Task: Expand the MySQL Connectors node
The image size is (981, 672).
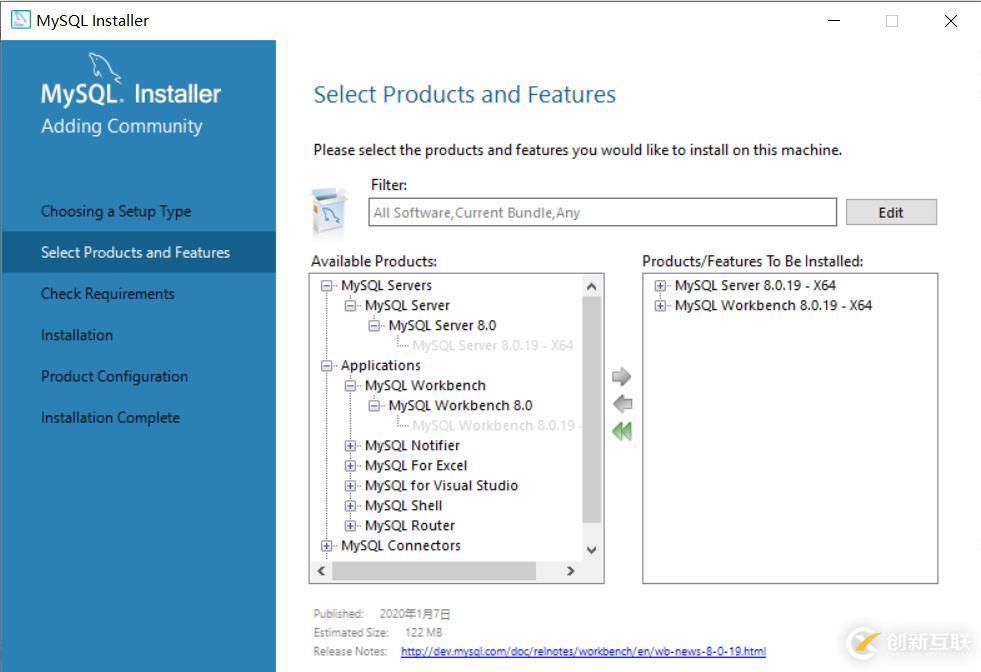Action: 326,546
